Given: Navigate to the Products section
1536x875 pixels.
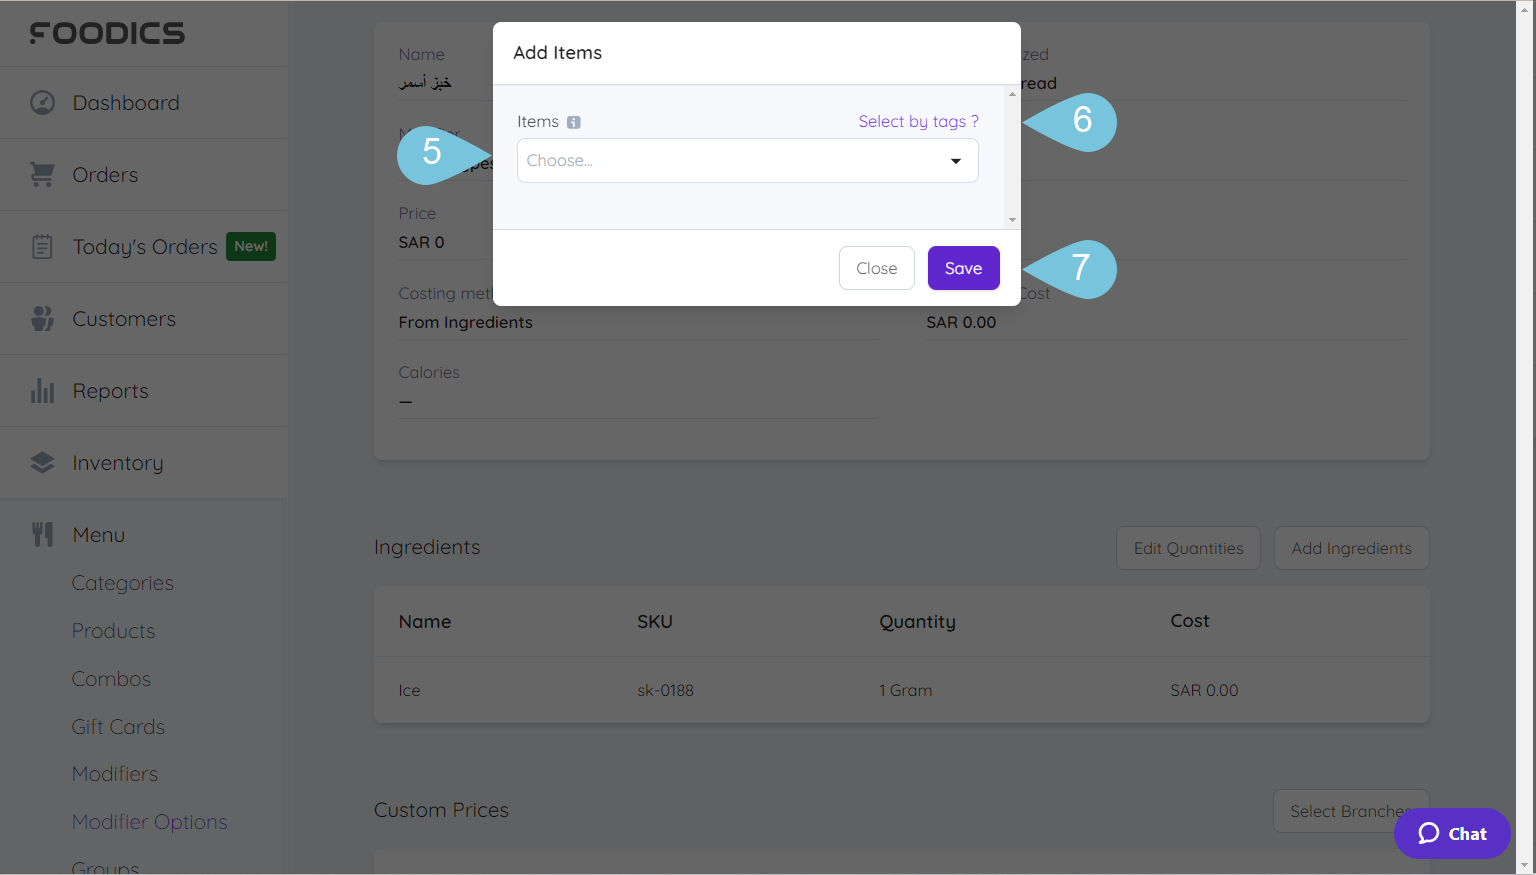Looking at the screenshot, I should (x=113, y=630).
